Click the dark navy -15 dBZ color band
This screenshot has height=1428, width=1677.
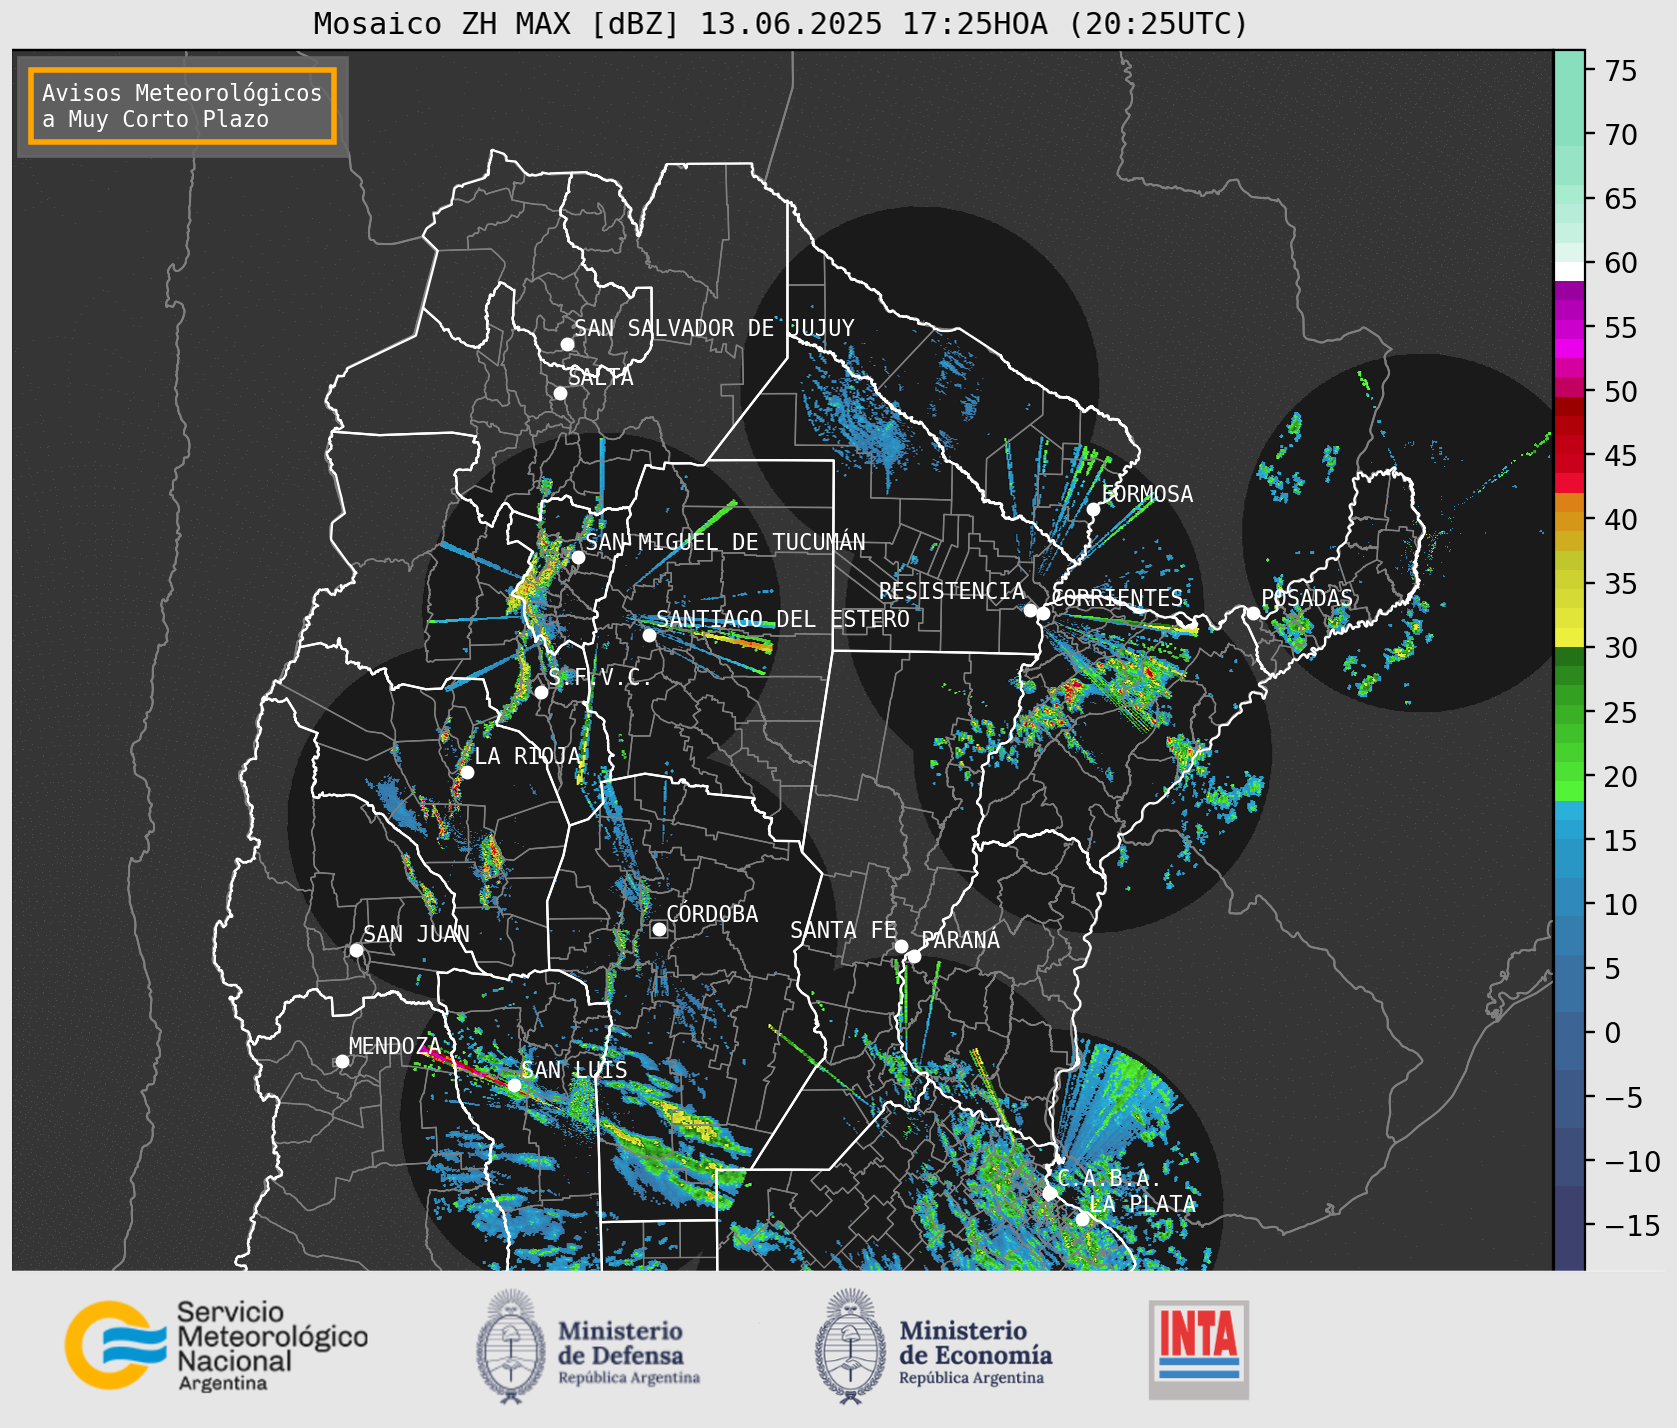click(1569, 1226)
